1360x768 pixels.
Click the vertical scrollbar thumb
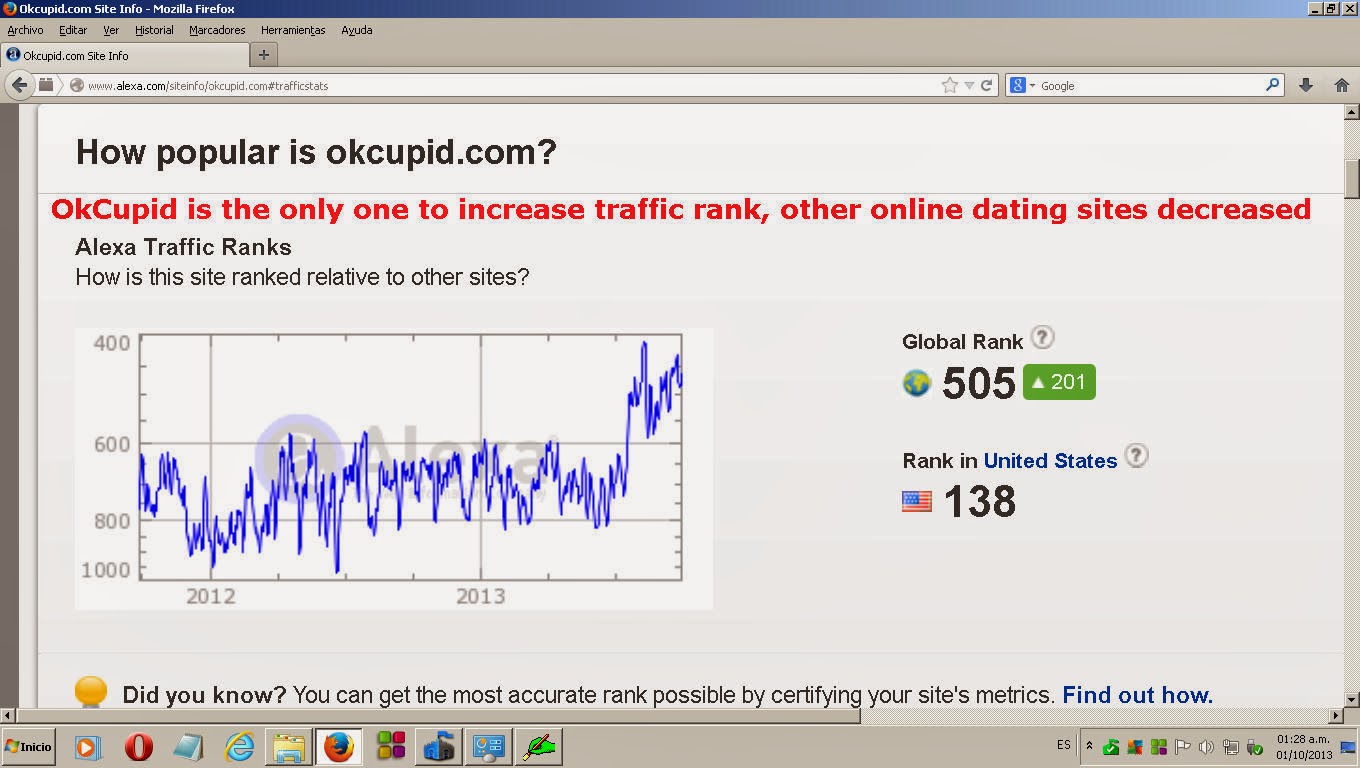point(1351,179)
